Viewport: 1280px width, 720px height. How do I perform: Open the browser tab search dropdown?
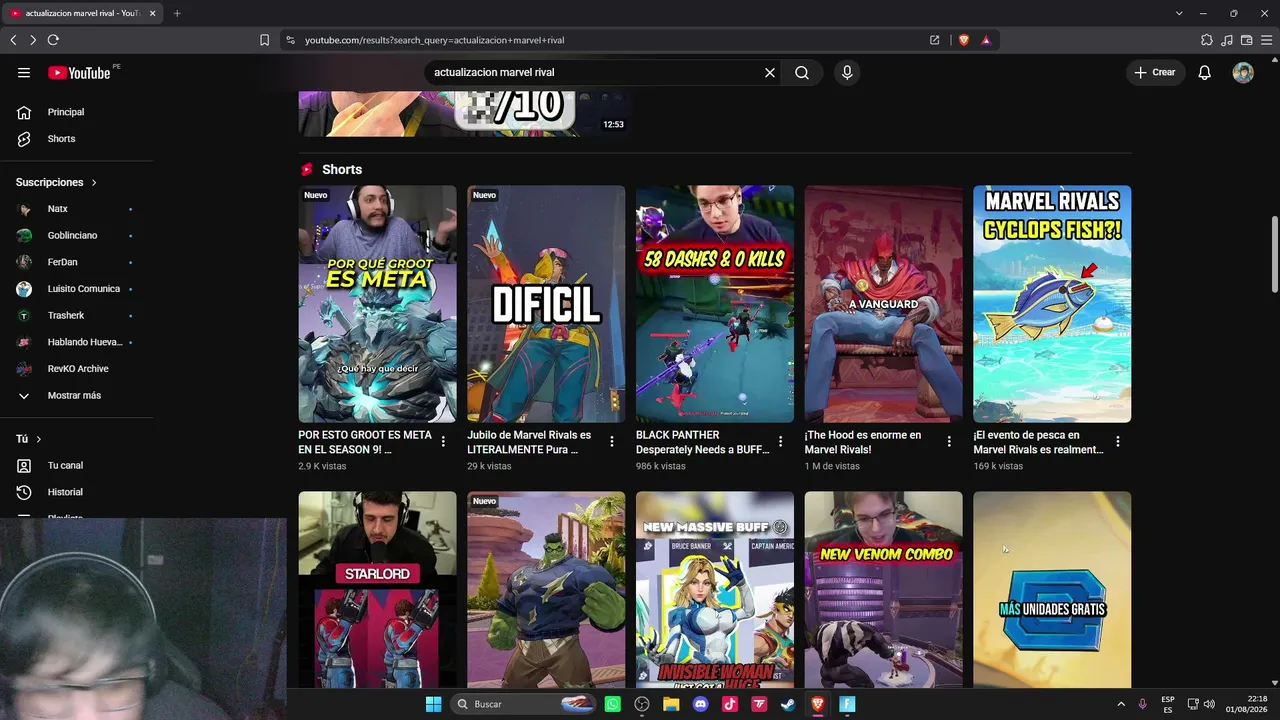[x=1179, y=13]
